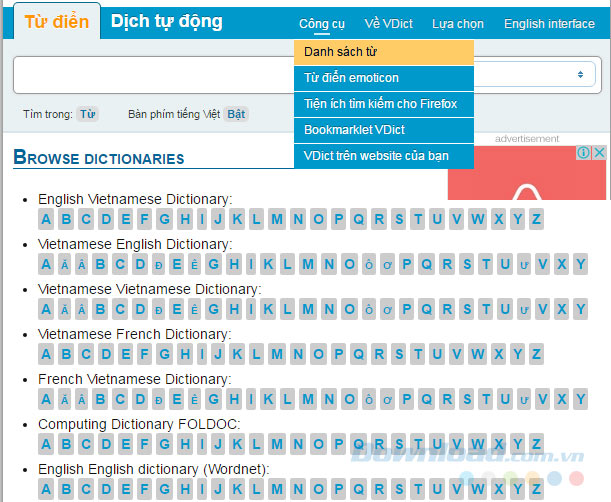611x502 pixels.
Task: Browse letter Q in English Vietnamese Dictionary
Action: pyautogui.click(x=358, y=219)
